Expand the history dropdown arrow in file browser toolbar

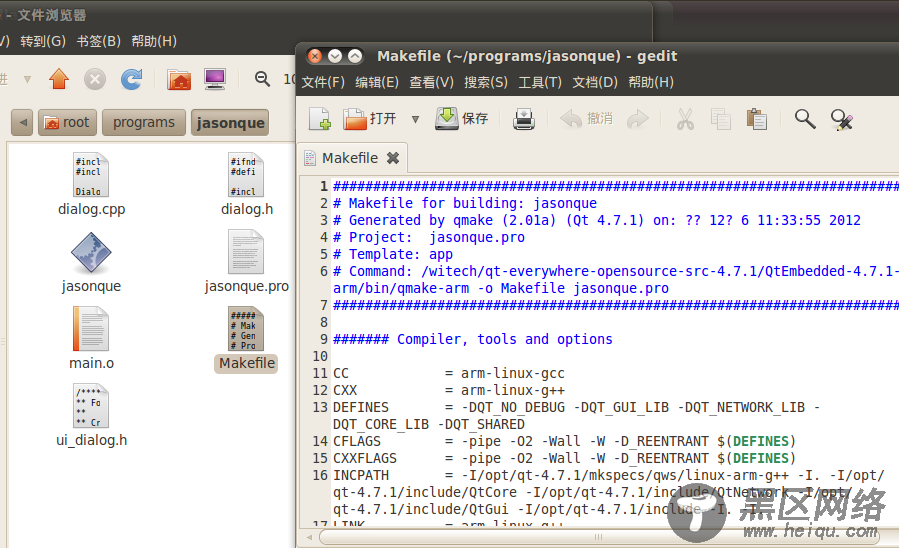27,79
